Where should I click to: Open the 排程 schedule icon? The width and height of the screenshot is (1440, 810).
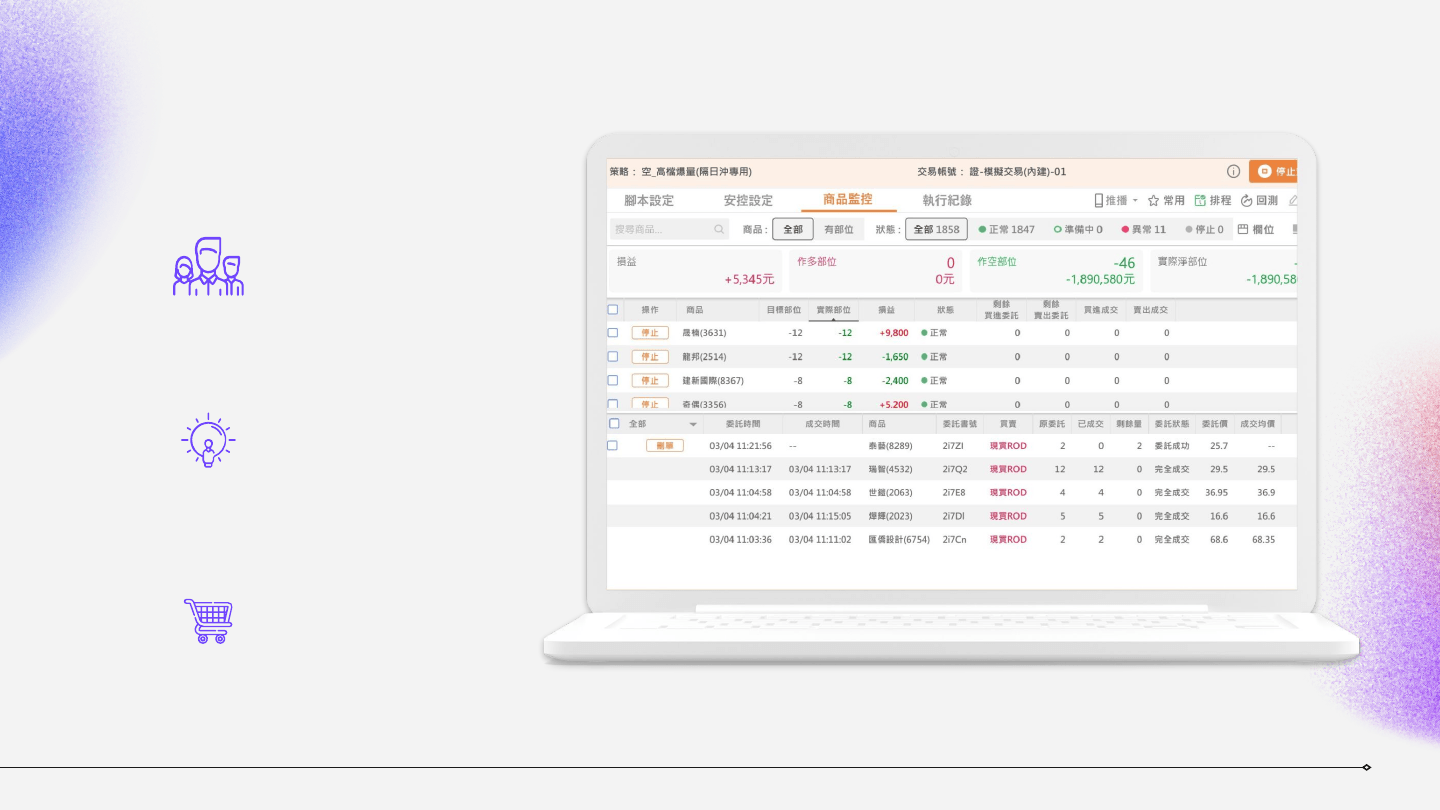click(x=1200, y=201)
